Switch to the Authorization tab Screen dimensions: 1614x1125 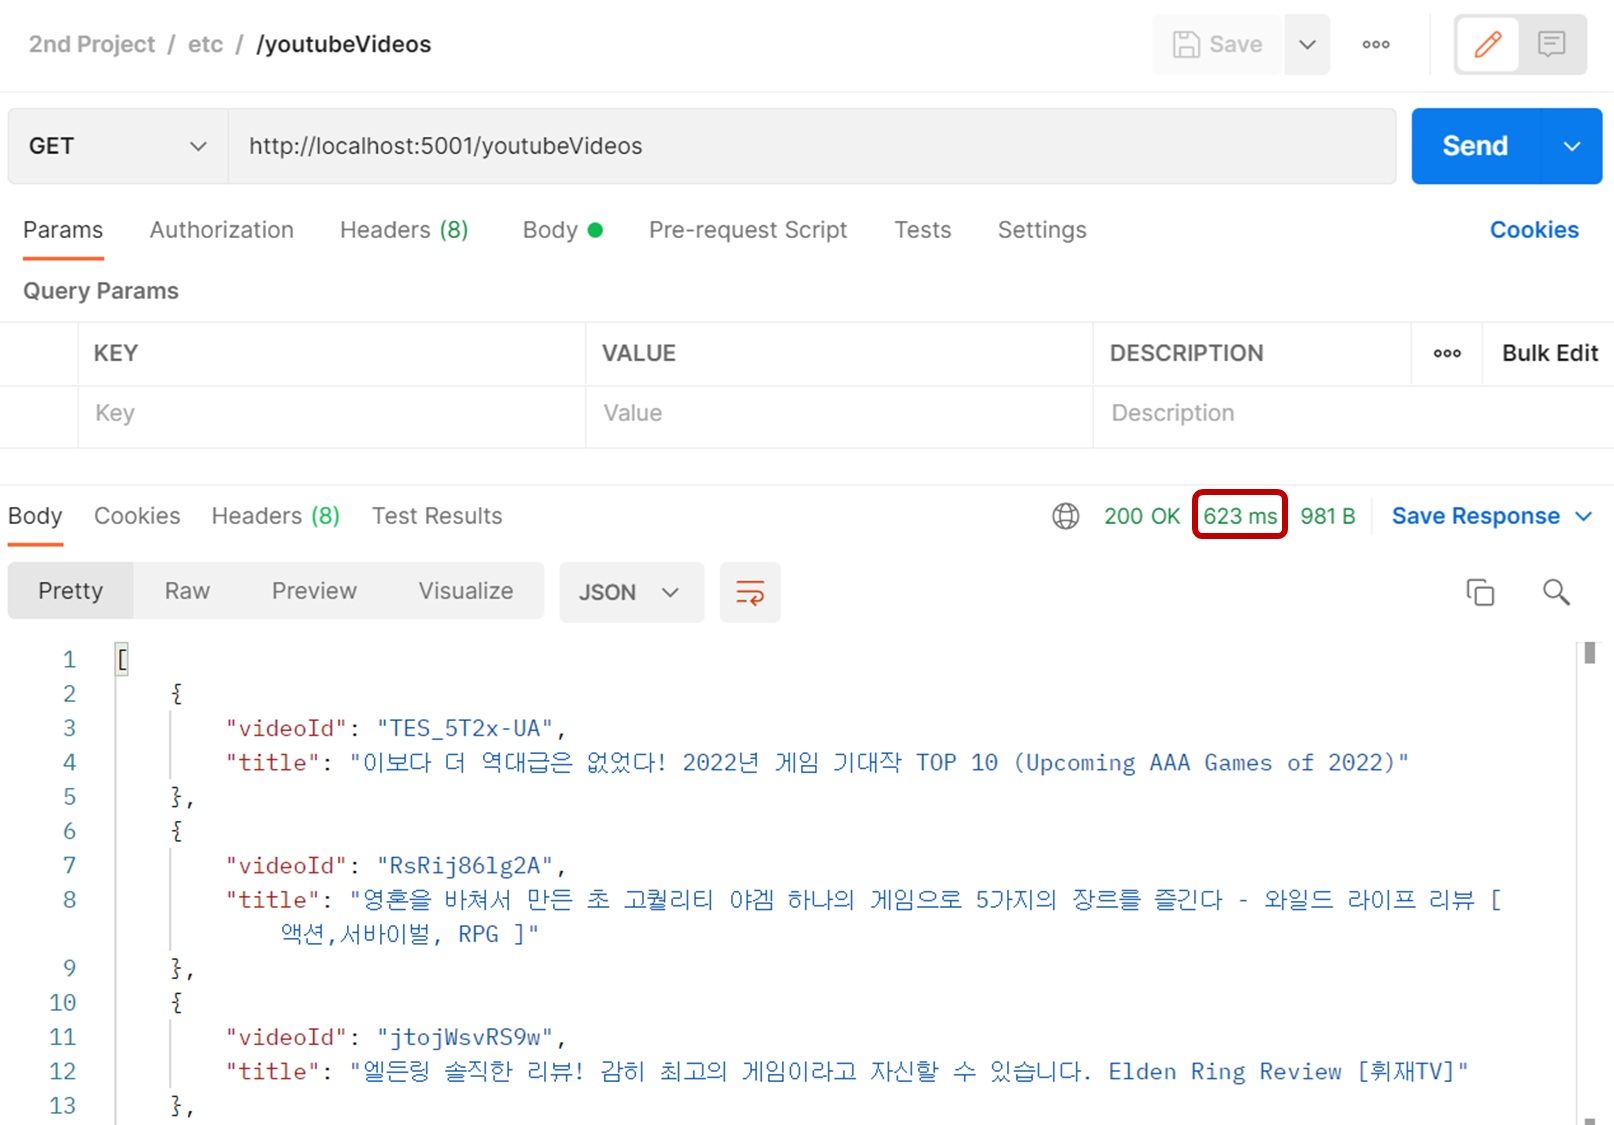coord(222,230)
